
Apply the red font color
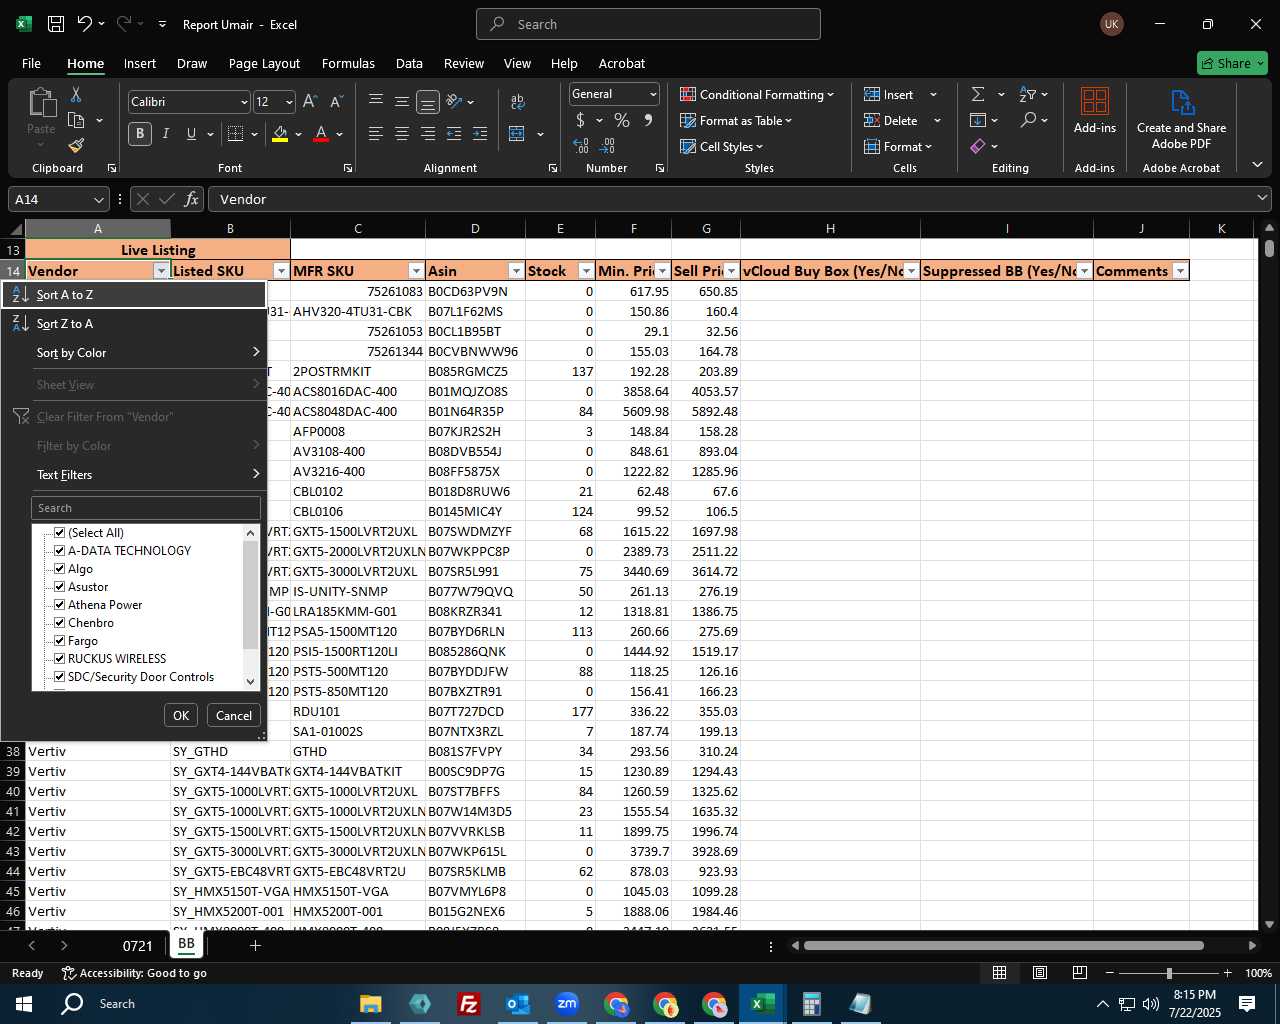pyautogui.click(x=321, y=134)
